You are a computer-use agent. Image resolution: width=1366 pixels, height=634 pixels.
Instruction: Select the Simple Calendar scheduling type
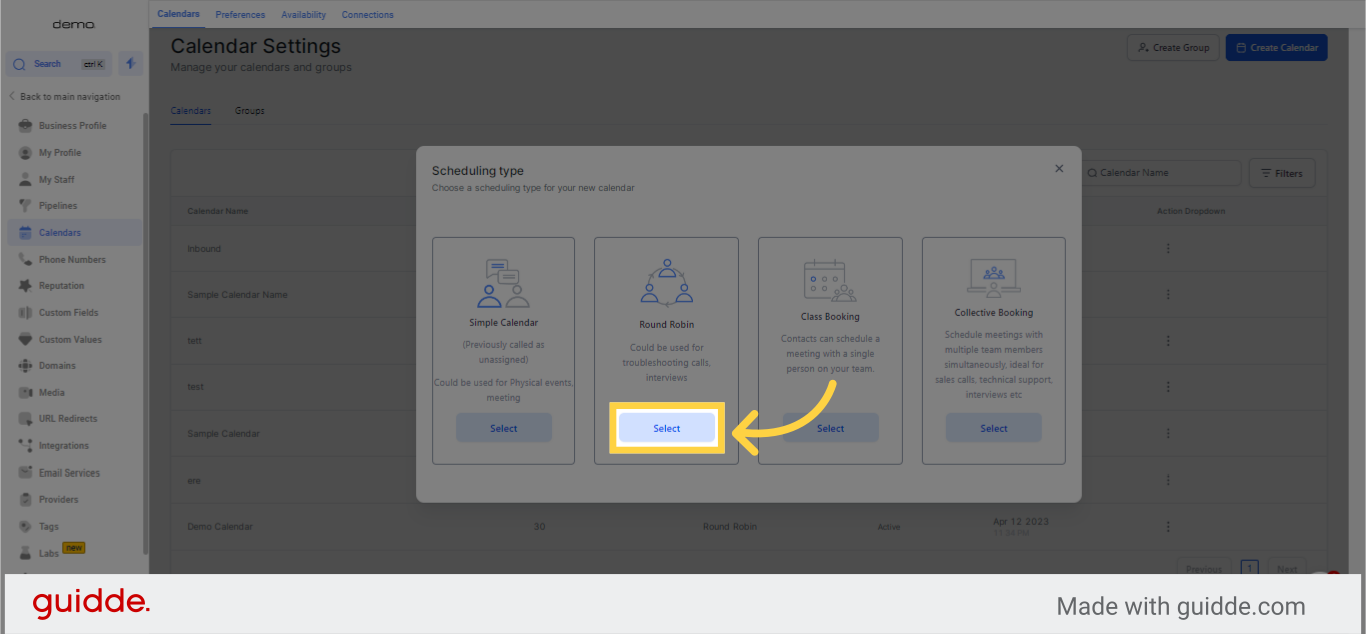[504, 428]
